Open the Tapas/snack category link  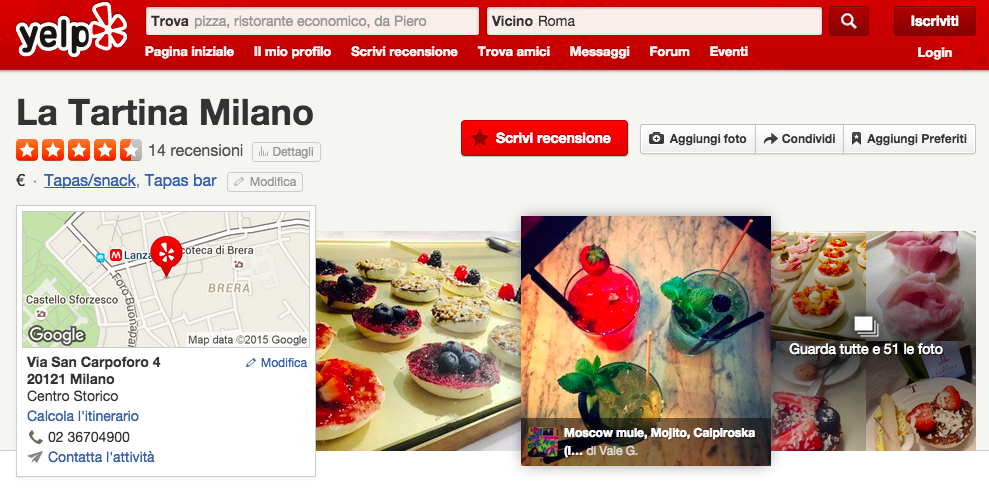pyautogui.click(x=90, y=181)
